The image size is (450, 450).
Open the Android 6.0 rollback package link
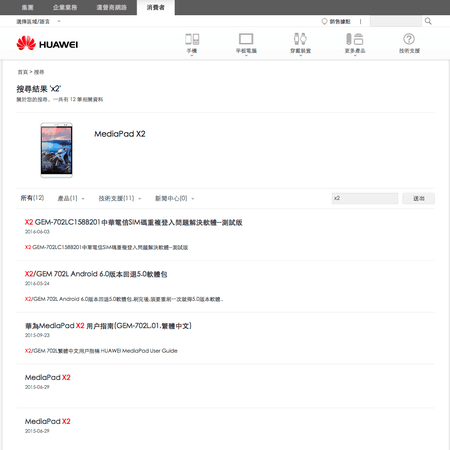pyautogui.click(x=96, y=274)
